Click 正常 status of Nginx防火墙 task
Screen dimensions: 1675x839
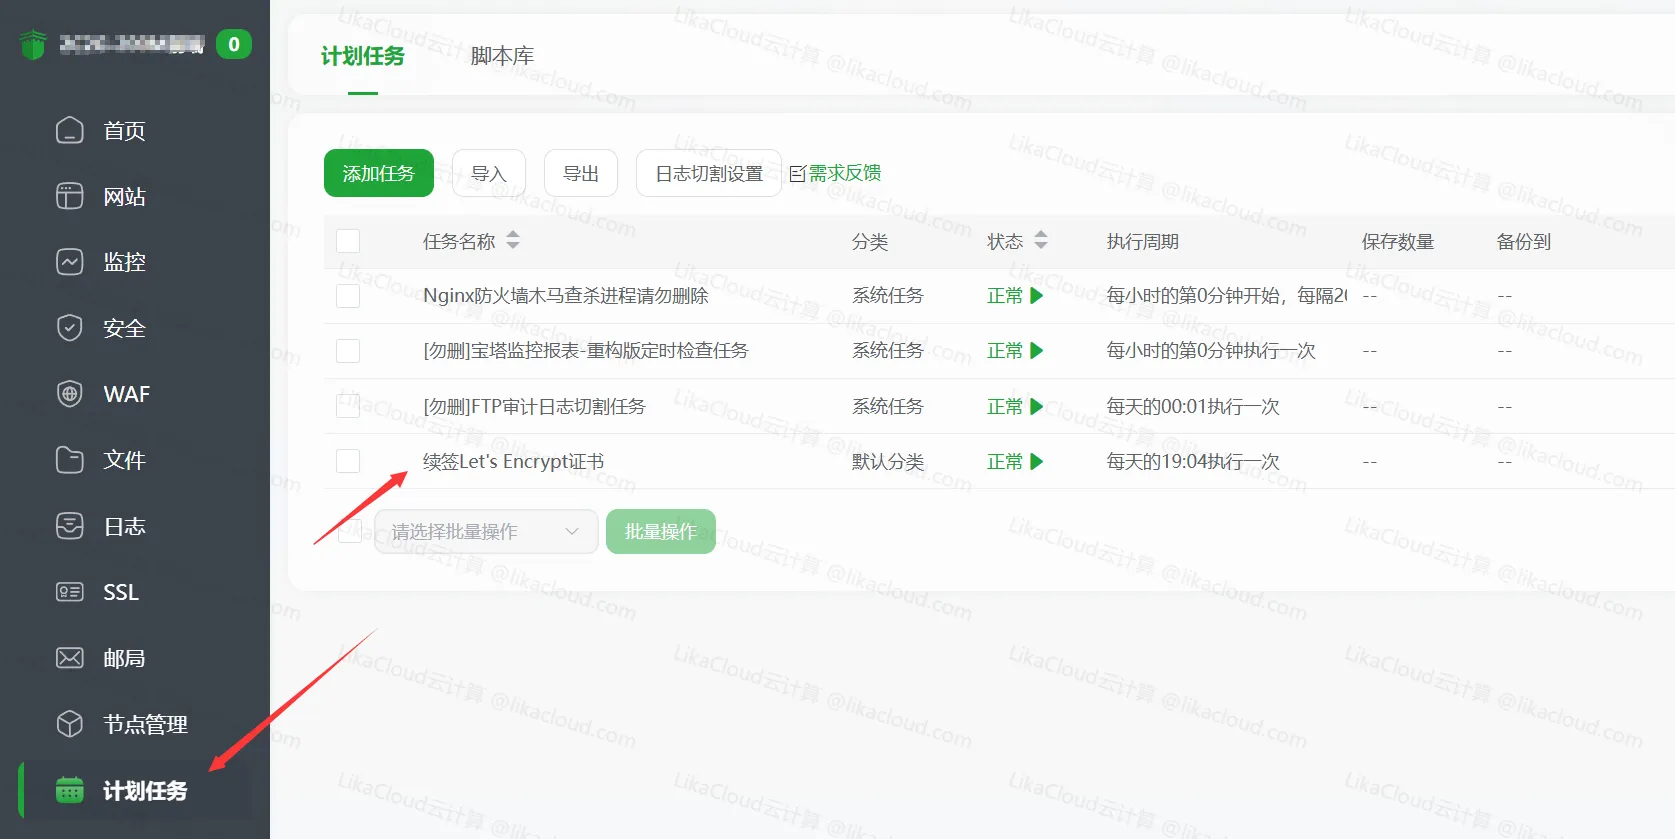coord(1005,296)
